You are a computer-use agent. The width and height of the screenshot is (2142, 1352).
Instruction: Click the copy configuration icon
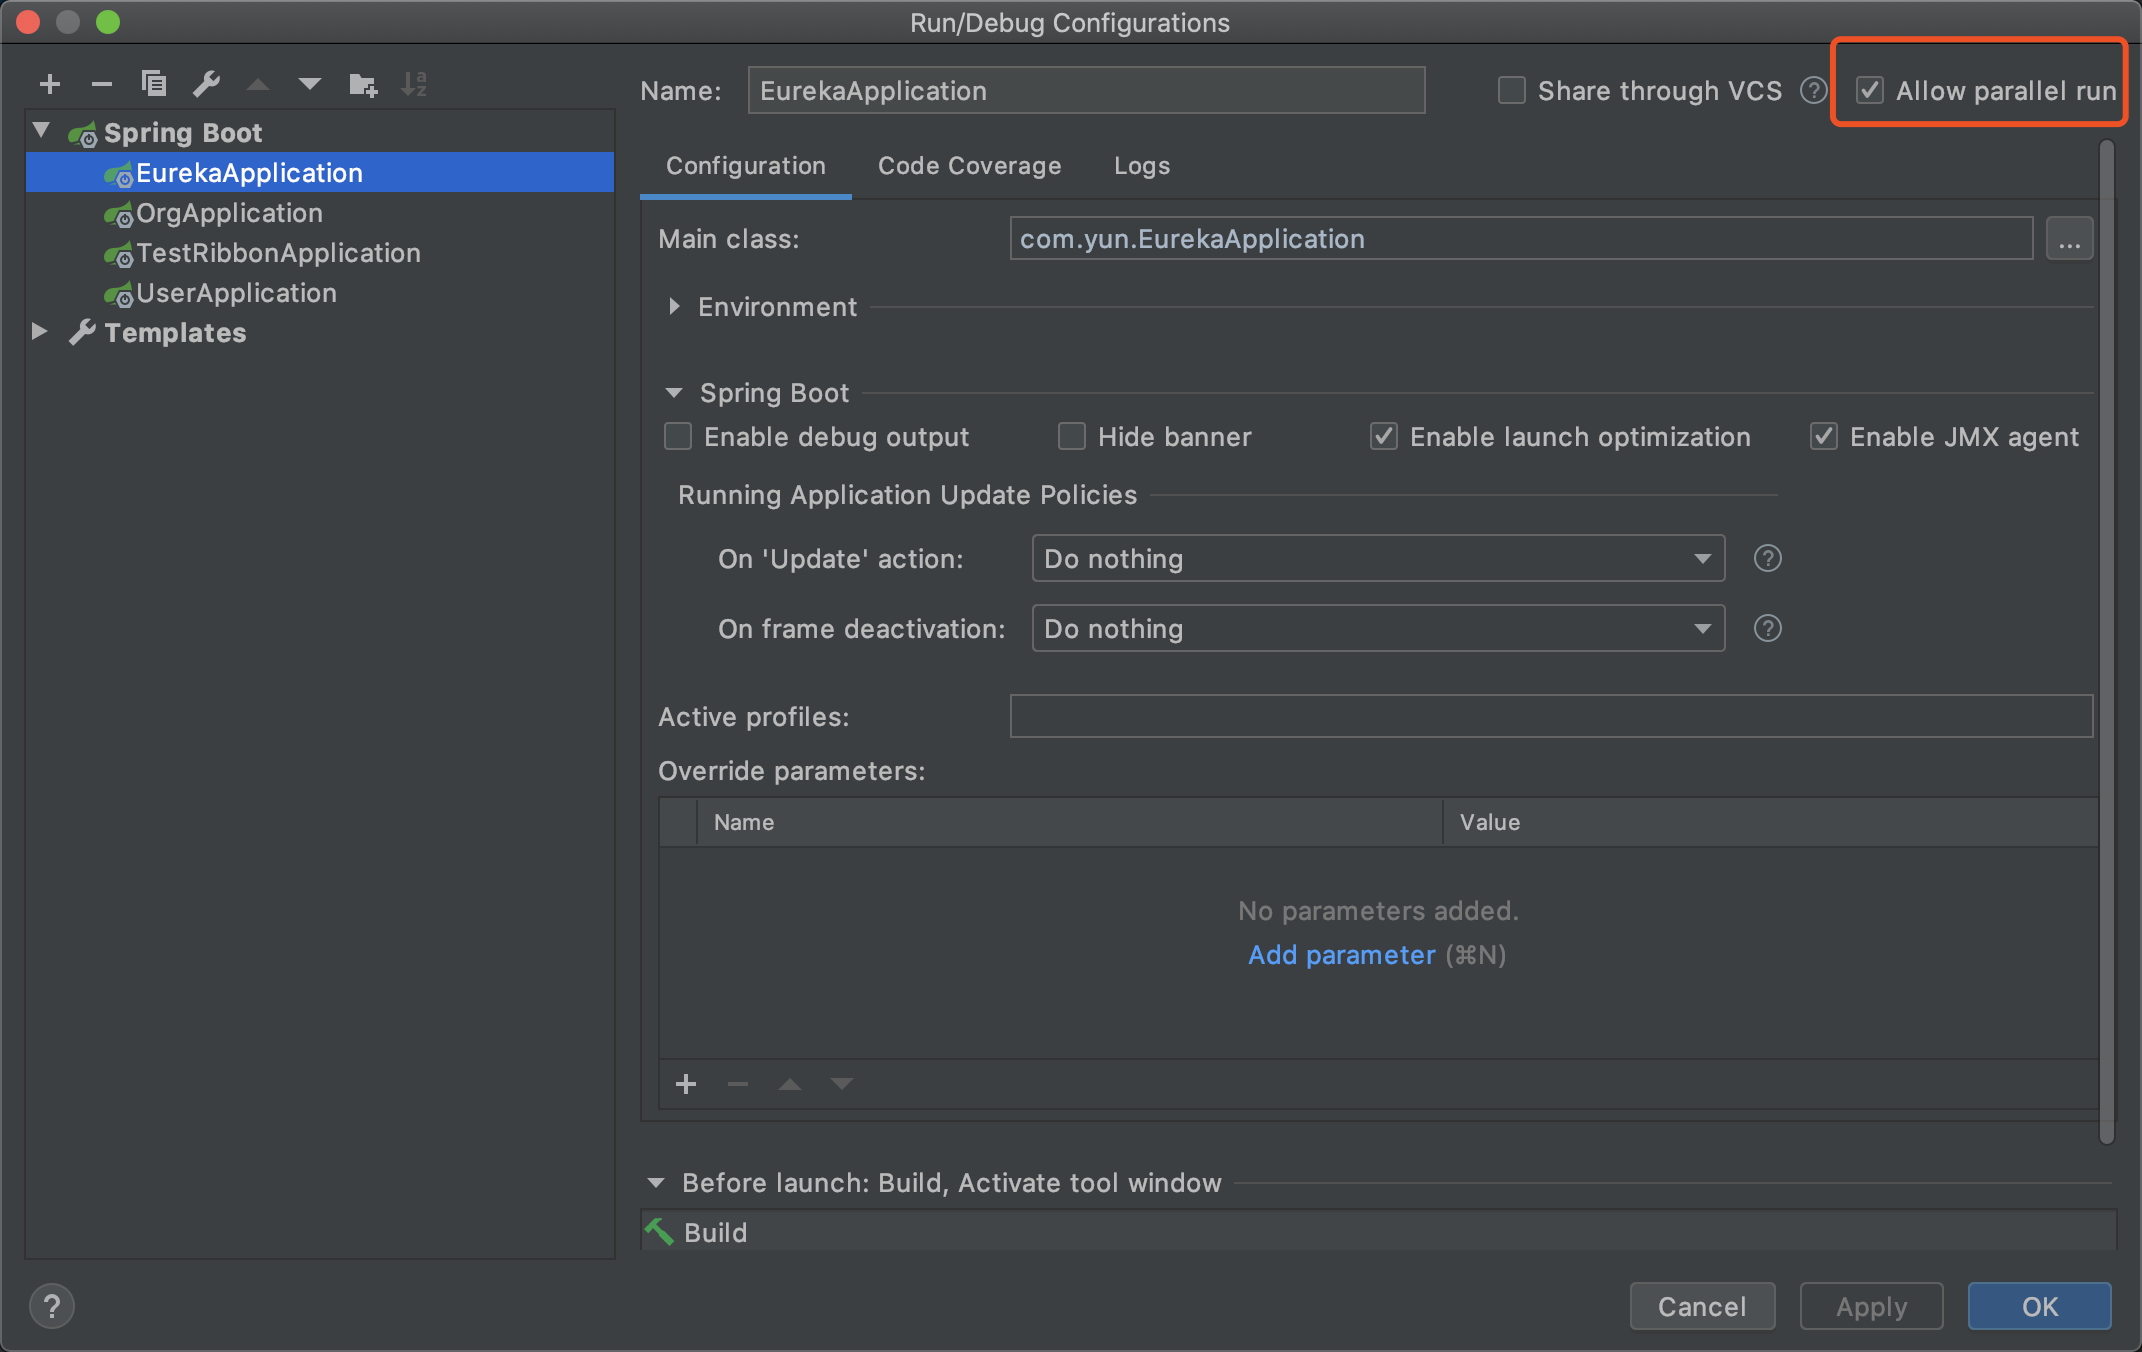153,84
